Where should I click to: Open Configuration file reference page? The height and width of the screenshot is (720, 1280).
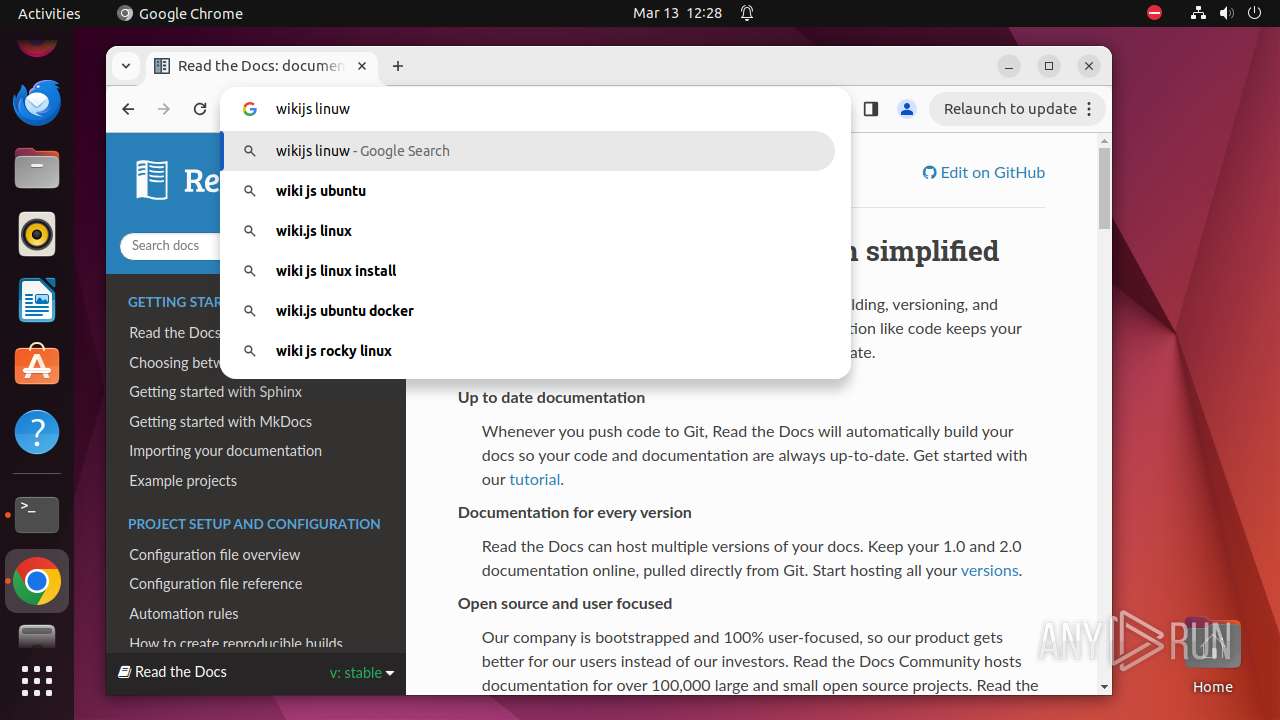coord(215,584)
